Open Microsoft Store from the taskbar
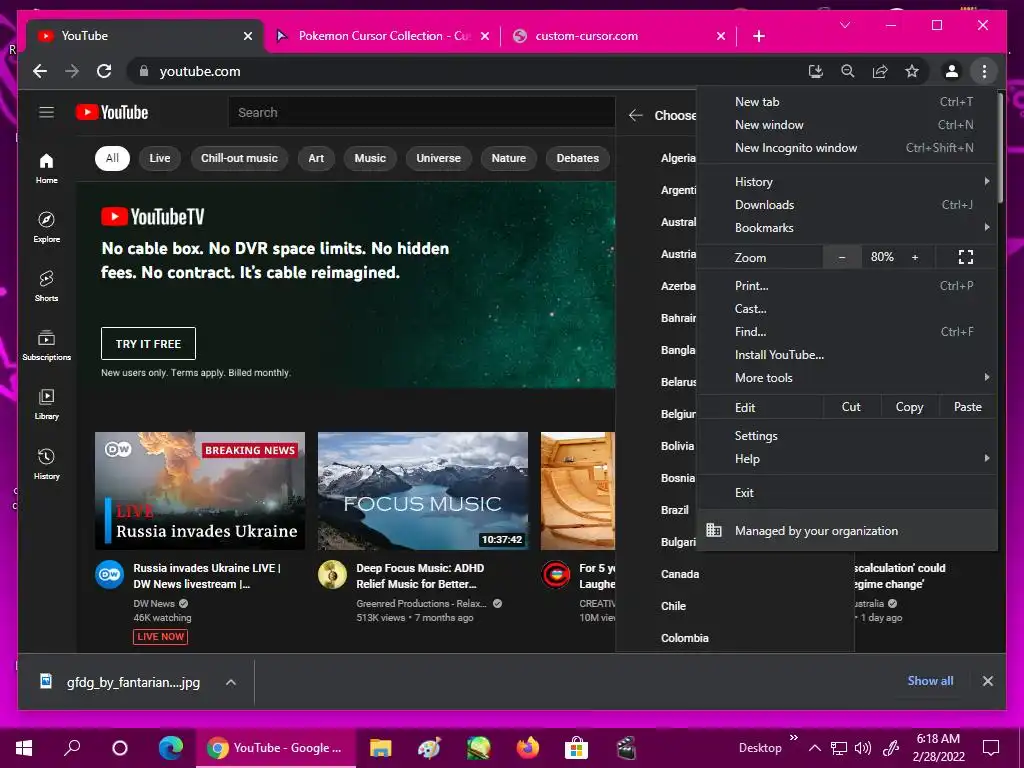 577,748
